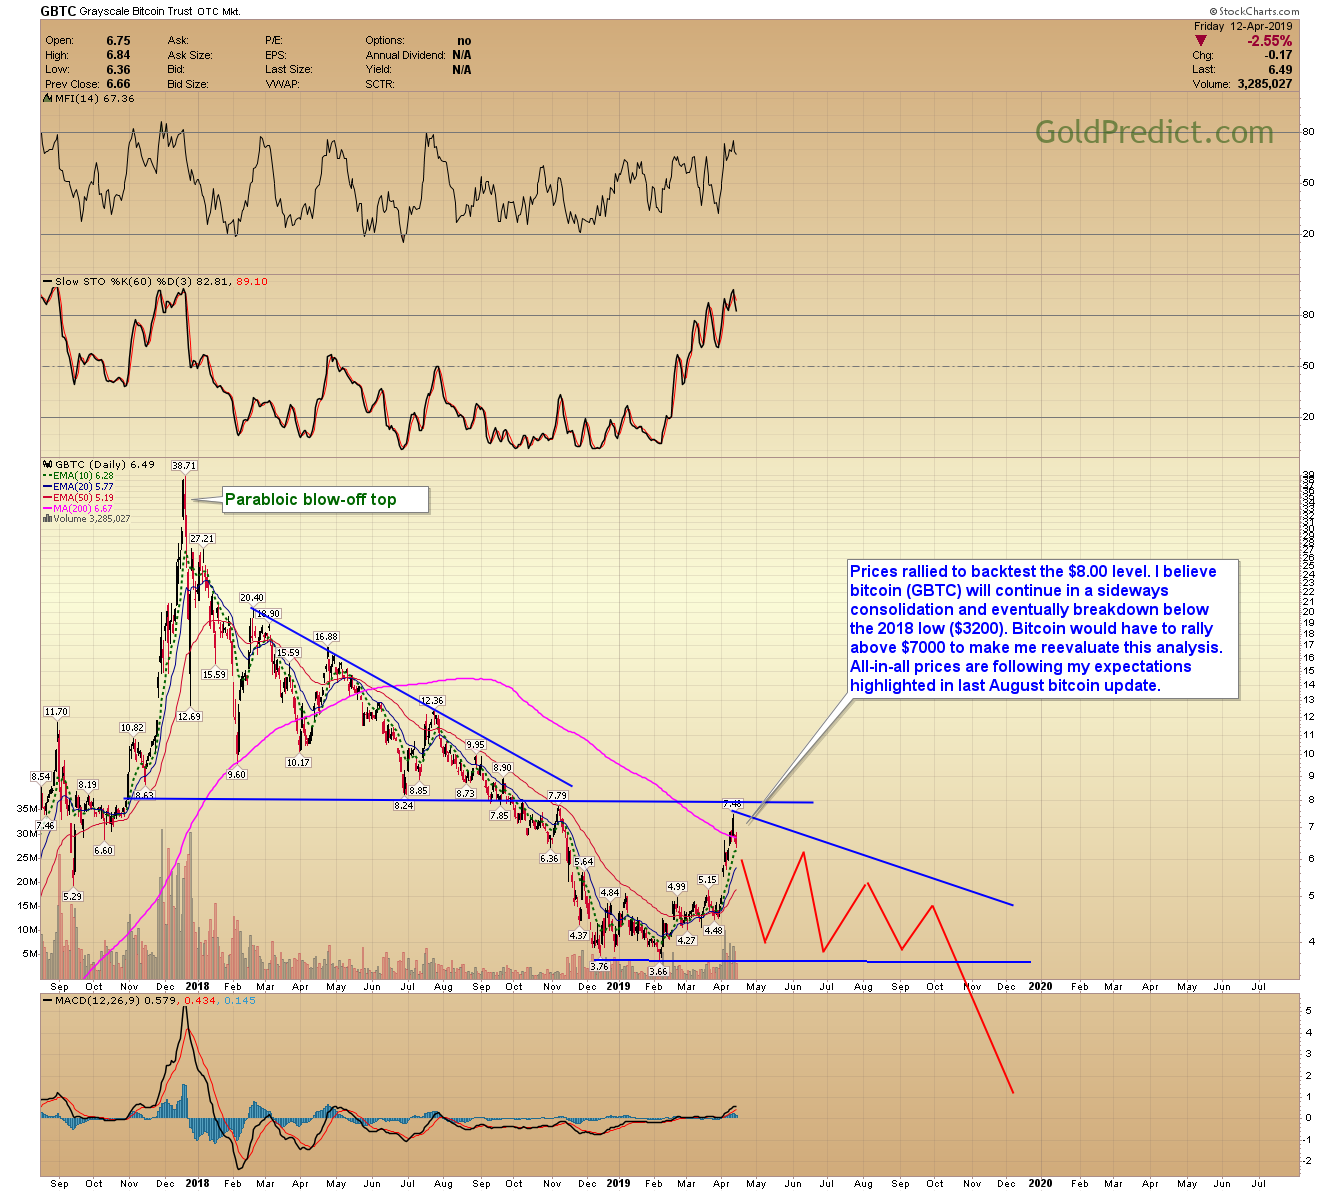Viewport: 1340px width, 1192px height.
Task: Click the 20.40 price label
Action: 252,598
